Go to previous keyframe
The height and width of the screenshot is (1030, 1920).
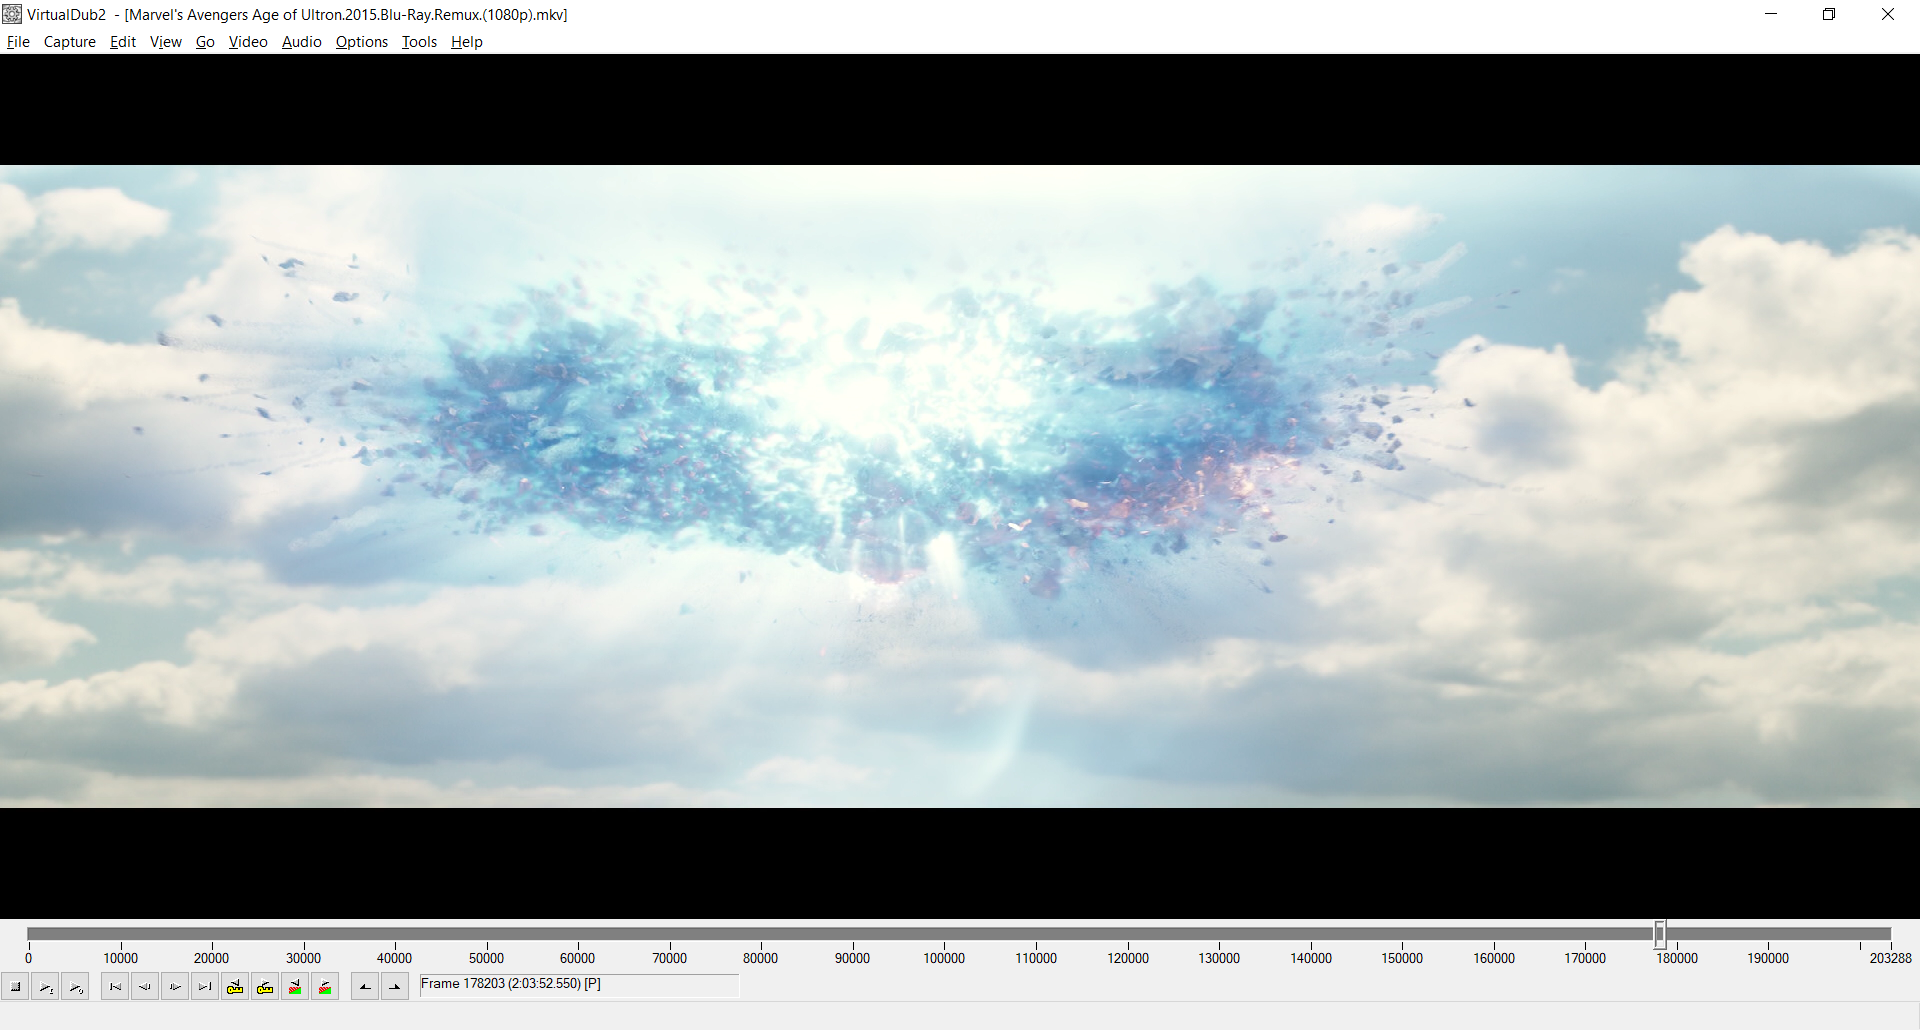pos(235,987)
